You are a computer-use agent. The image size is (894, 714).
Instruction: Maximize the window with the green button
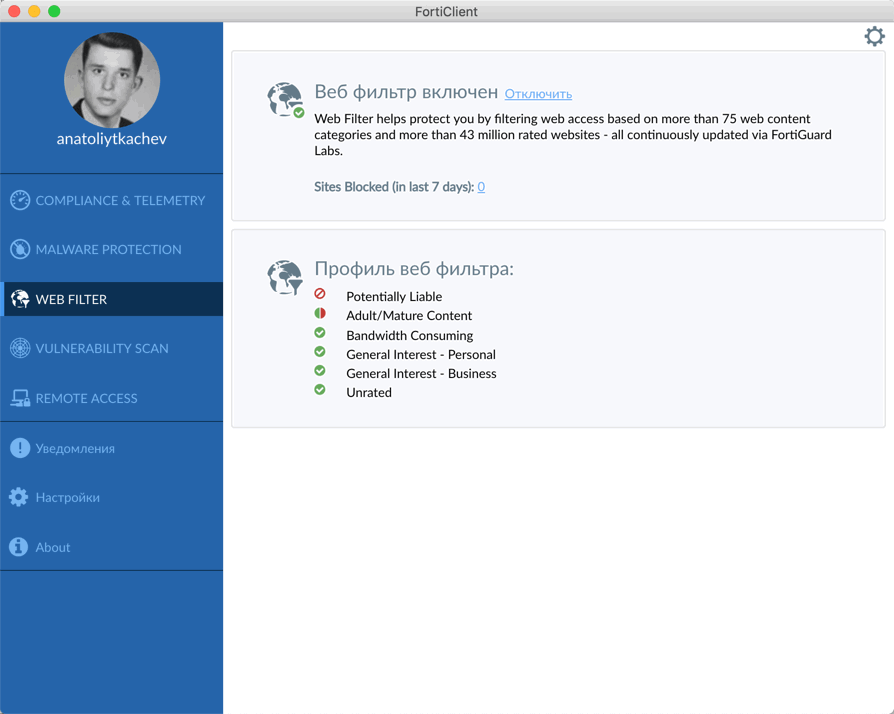54,11
